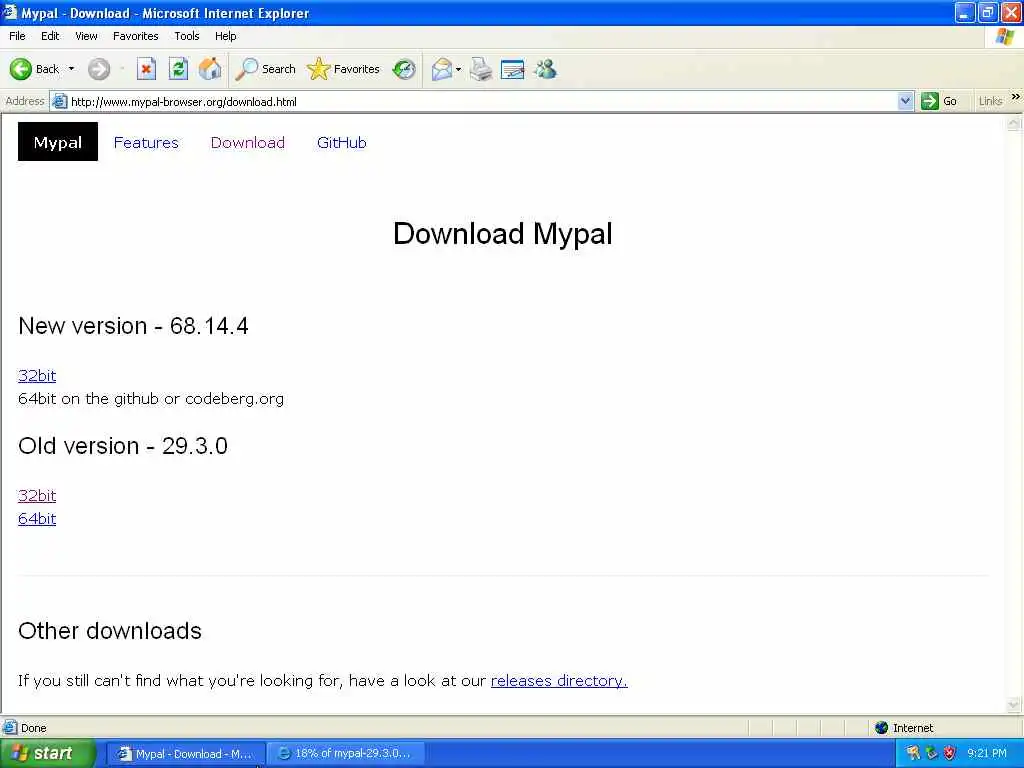Download new version 68.14.4 32bit link
This screenshot has height=768, width=1024.
[37, 376]
